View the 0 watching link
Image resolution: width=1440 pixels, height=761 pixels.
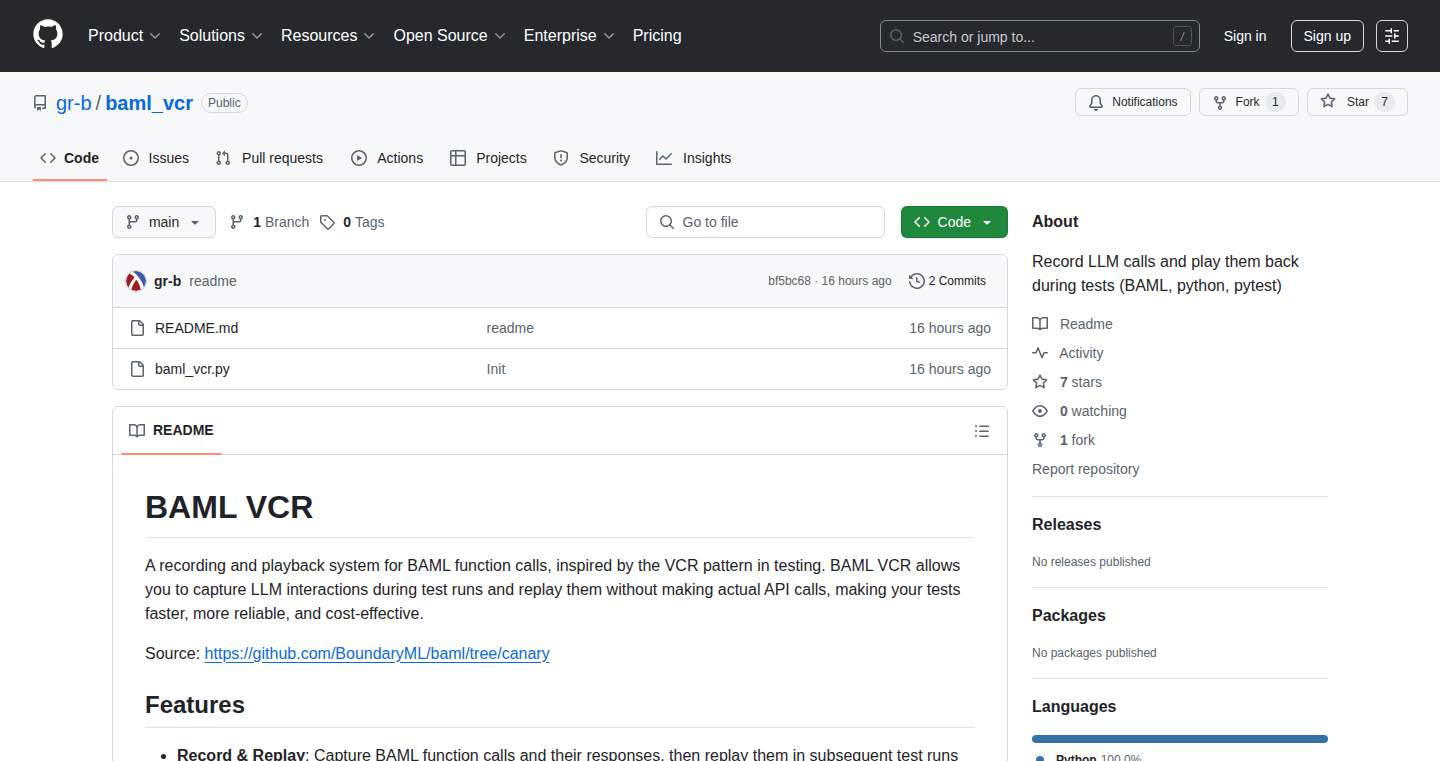[x=1092, y=411]
